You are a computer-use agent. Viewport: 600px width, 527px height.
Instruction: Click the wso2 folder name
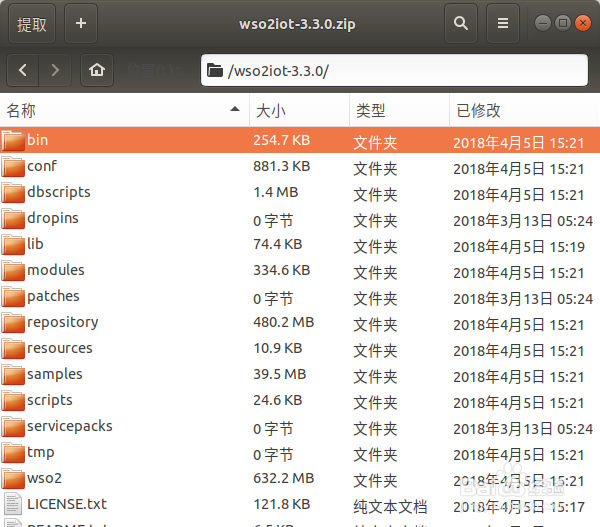[x=44, y=478]
